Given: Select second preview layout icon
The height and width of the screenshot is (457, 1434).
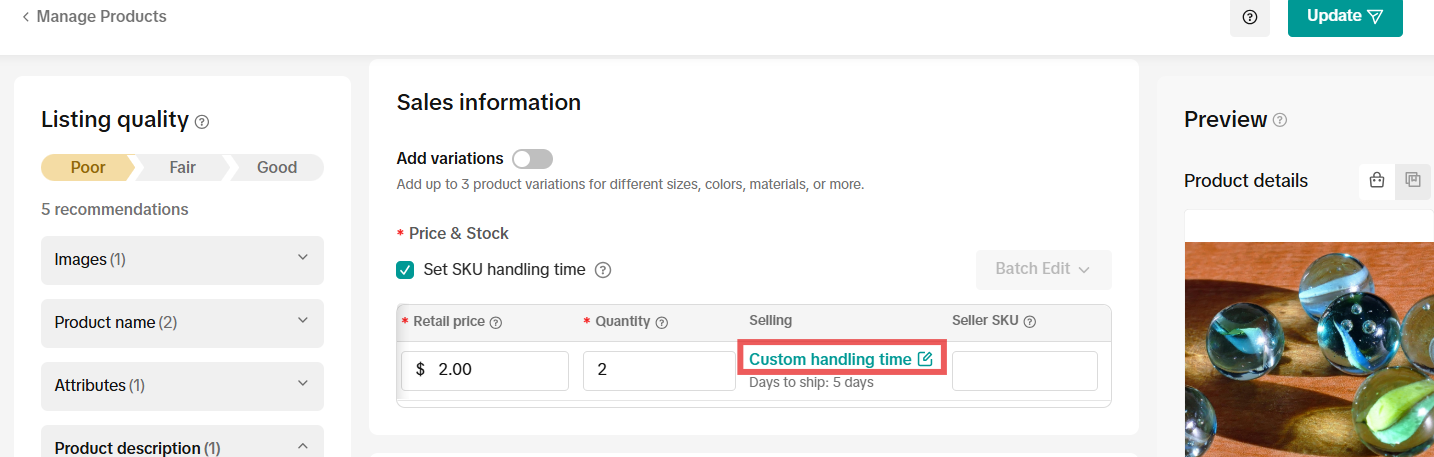Looking at the screenshot, I should click(1413, 181).
